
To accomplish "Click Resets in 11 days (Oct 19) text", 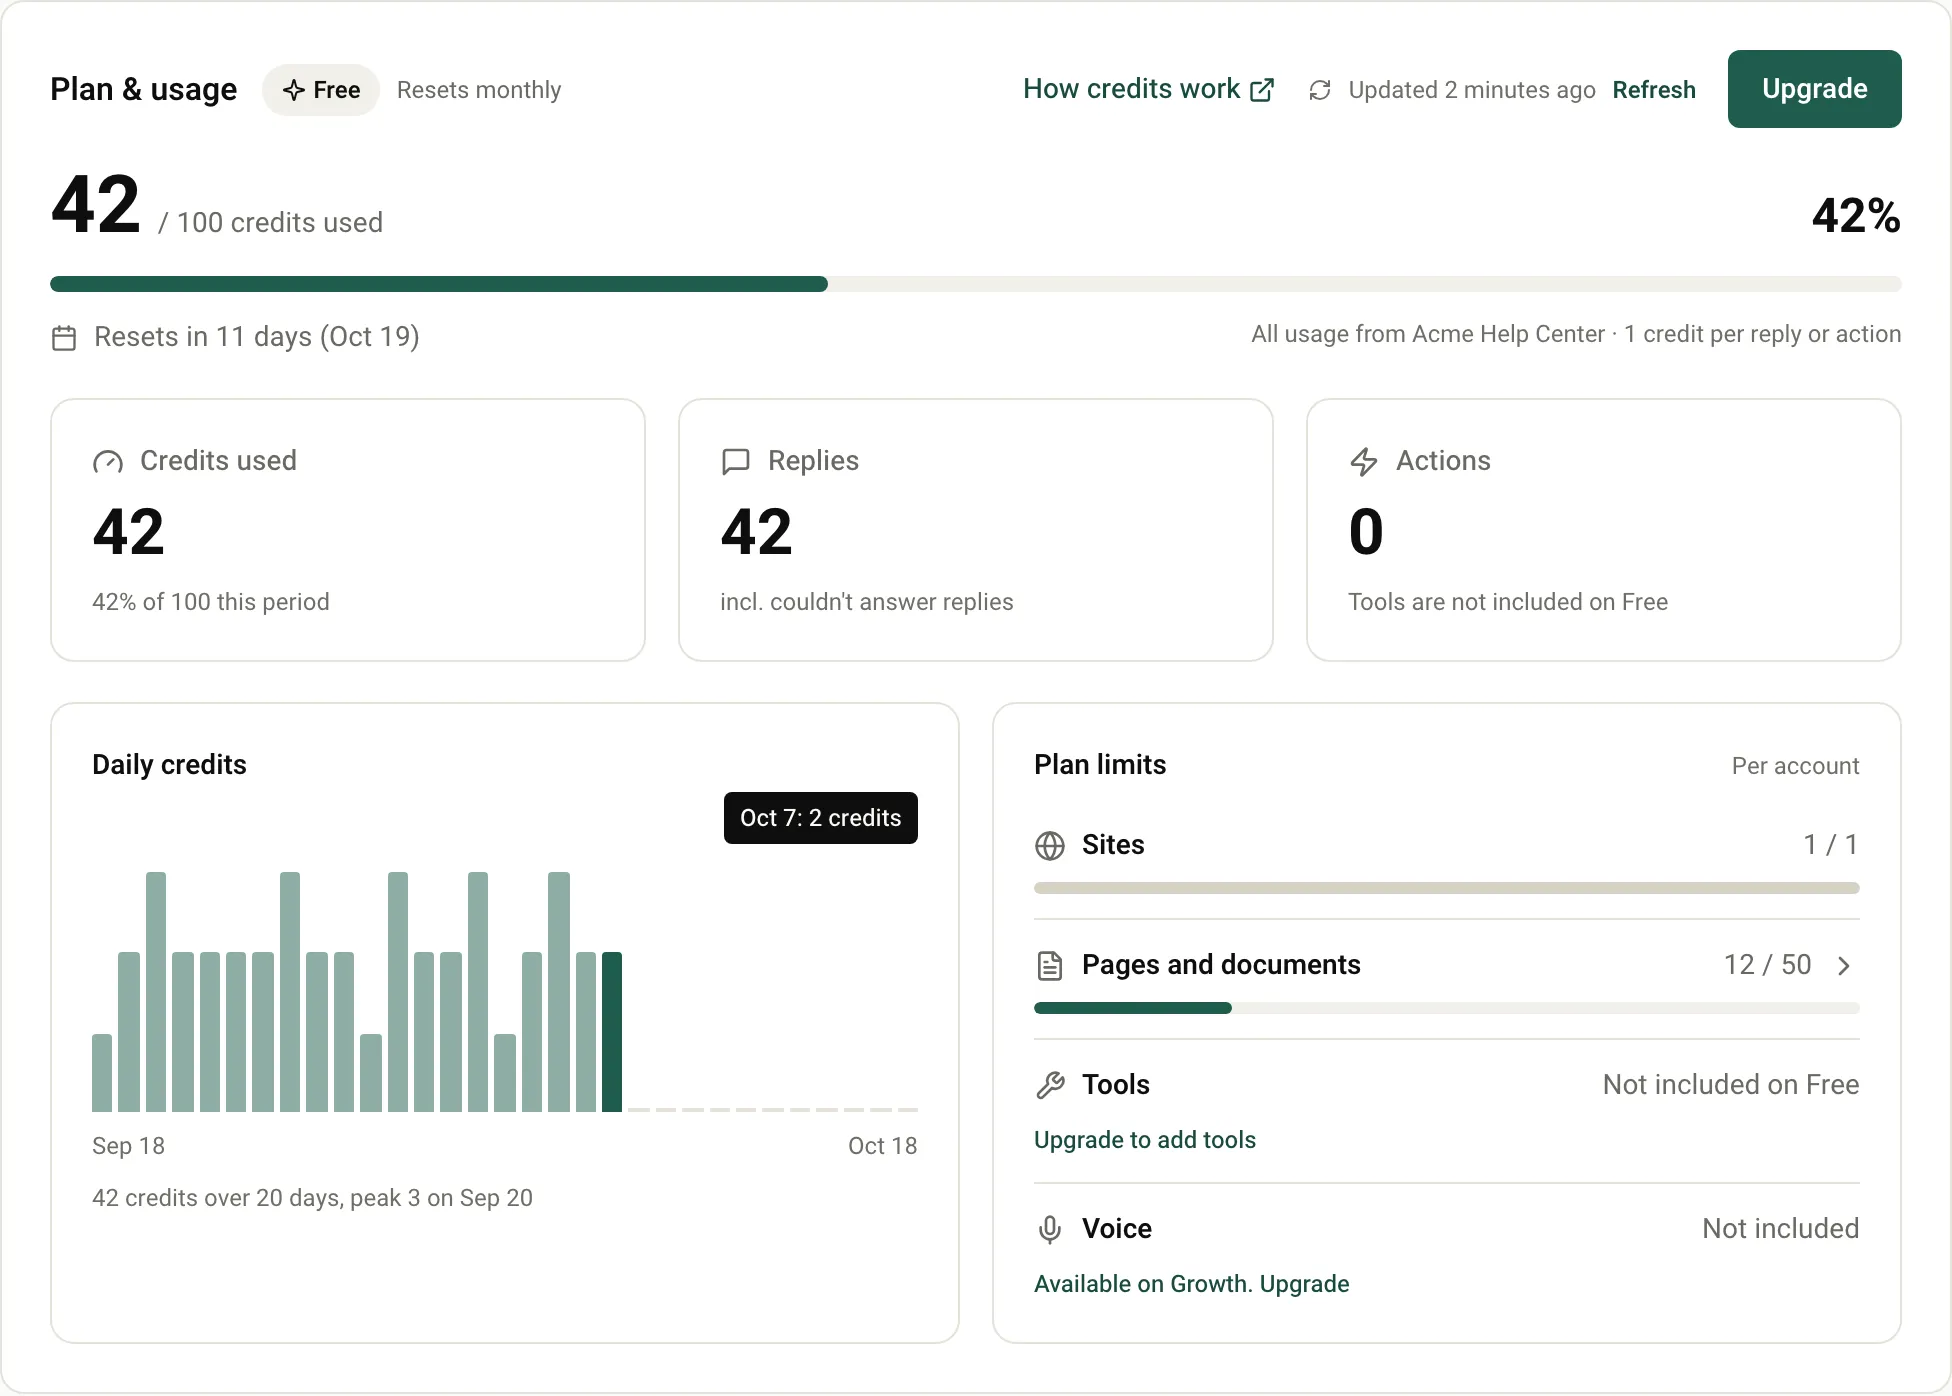I will (x=257, y=337).
